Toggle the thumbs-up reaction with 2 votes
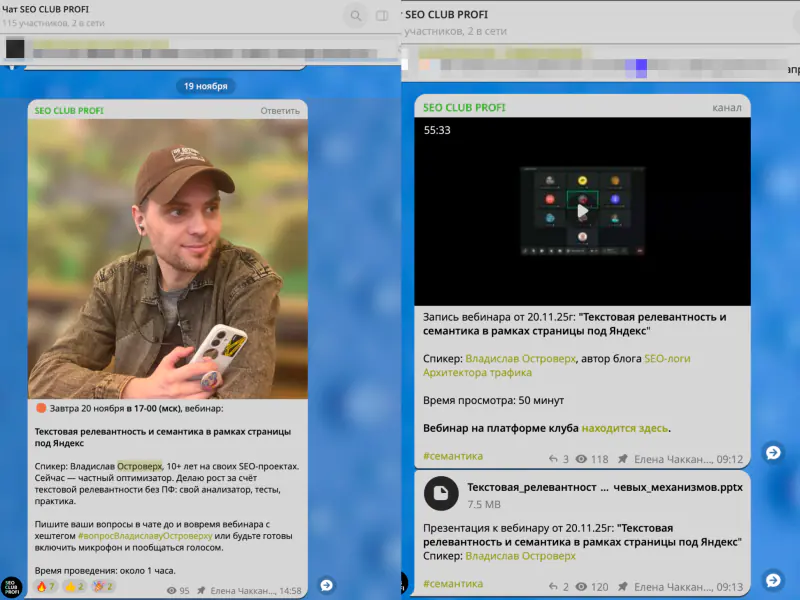Image resolution: width=800 pixels, height=600 pixels. (74, 586)
